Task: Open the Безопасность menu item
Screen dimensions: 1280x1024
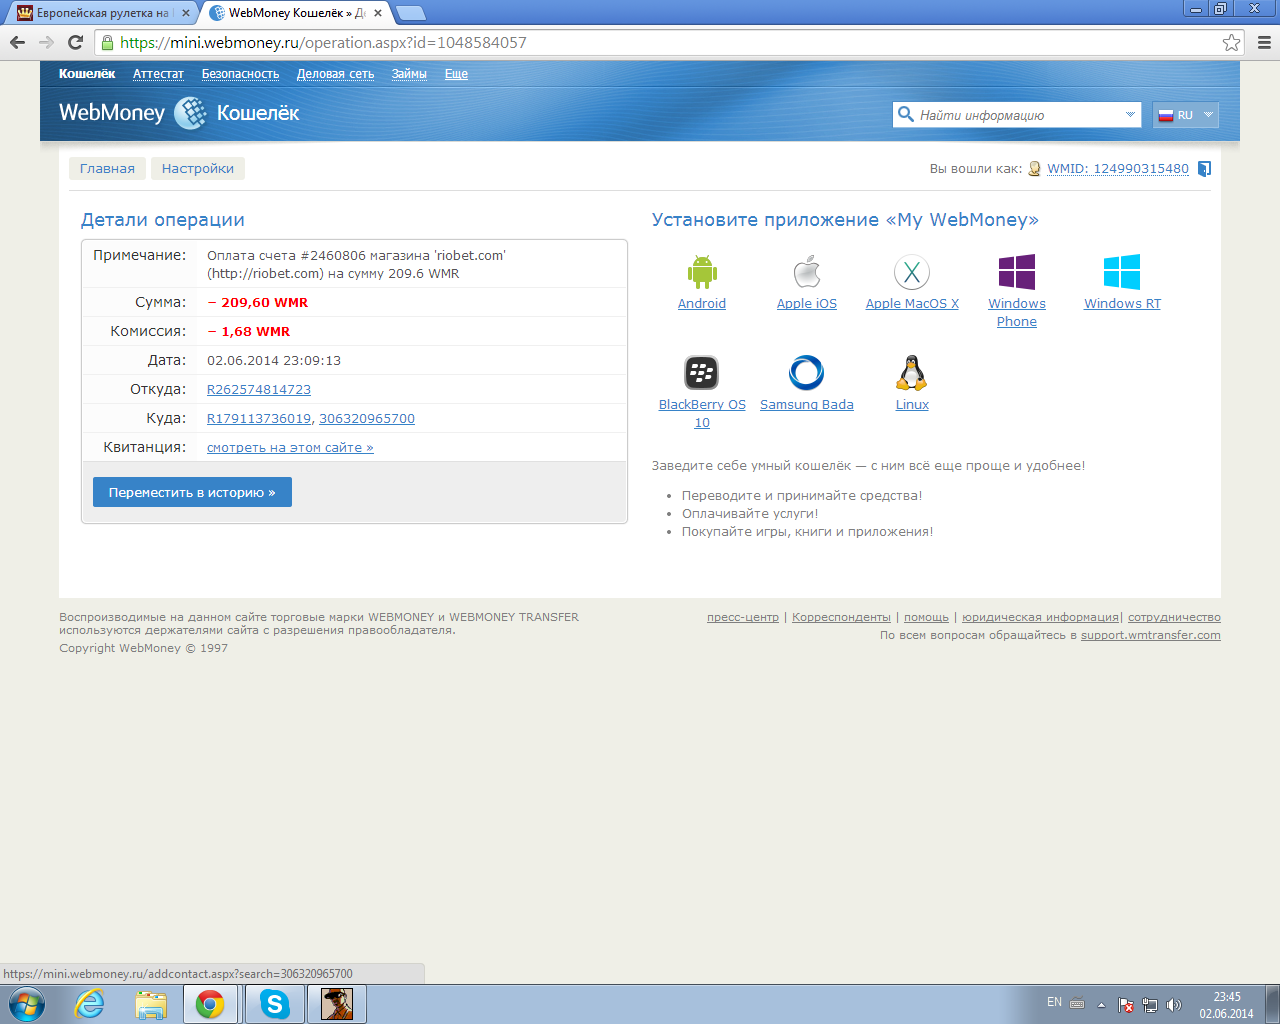Action: point(240,74)
